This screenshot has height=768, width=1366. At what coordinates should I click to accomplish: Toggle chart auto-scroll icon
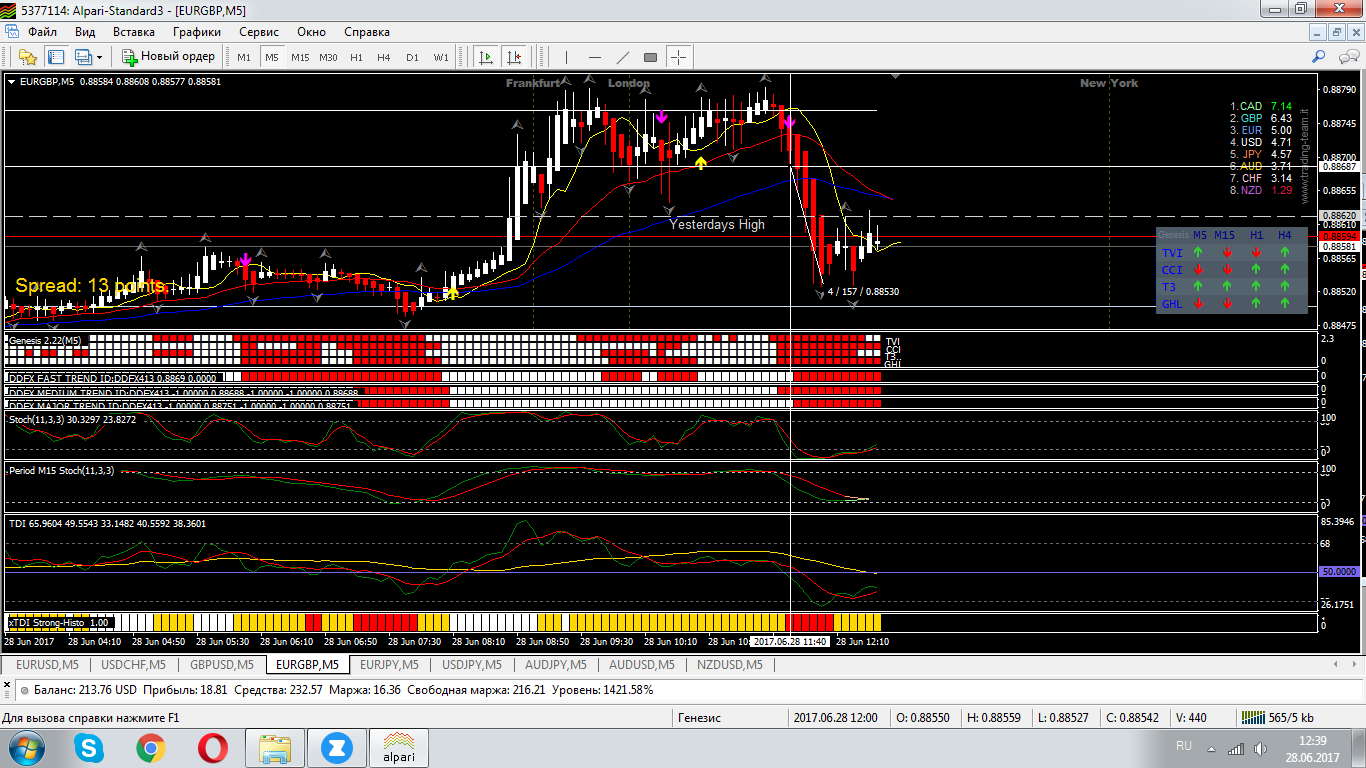(486, 57)
